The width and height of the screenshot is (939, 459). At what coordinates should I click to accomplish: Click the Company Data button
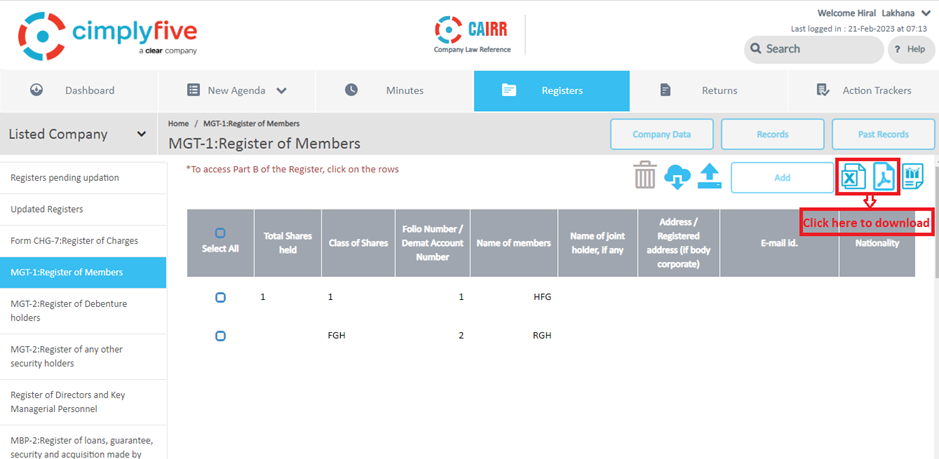[x=662, y=134]
